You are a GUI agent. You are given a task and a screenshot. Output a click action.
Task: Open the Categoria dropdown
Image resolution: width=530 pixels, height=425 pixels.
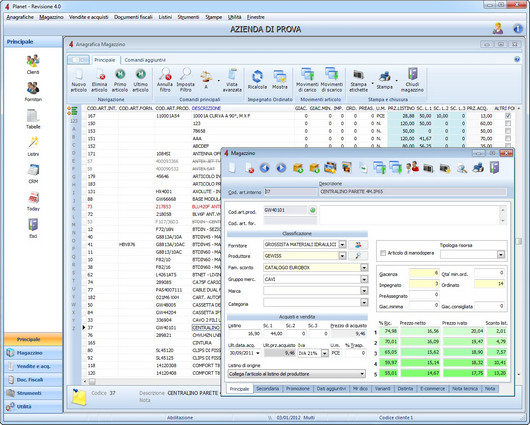(x=364, y=303)
